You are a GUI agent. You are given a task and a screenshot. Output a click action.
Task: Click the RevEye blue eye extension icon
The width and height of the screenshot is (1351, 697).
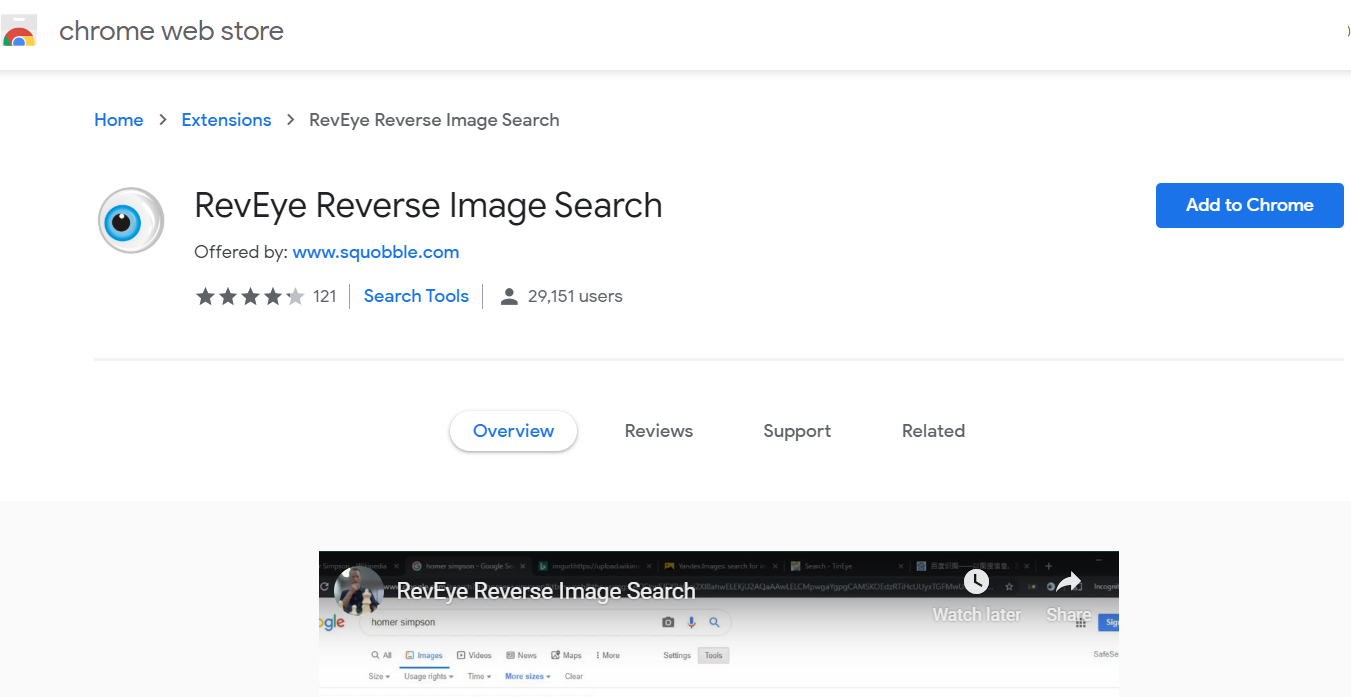coord(131,220)
